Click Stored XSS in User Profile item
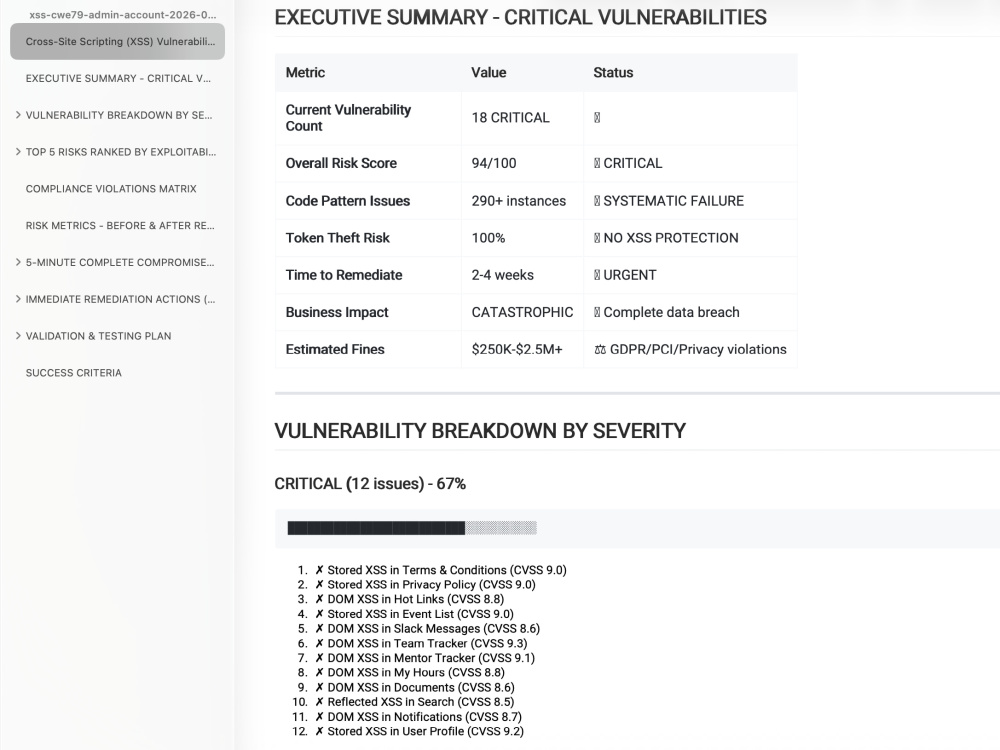This screenshot has width=1000, height=750. [420, 732]
